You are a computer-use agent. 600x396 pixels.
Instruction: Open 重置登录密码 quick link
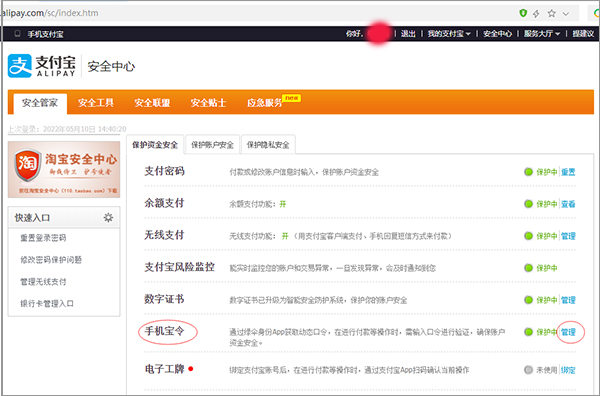click(x=43, y=238)
